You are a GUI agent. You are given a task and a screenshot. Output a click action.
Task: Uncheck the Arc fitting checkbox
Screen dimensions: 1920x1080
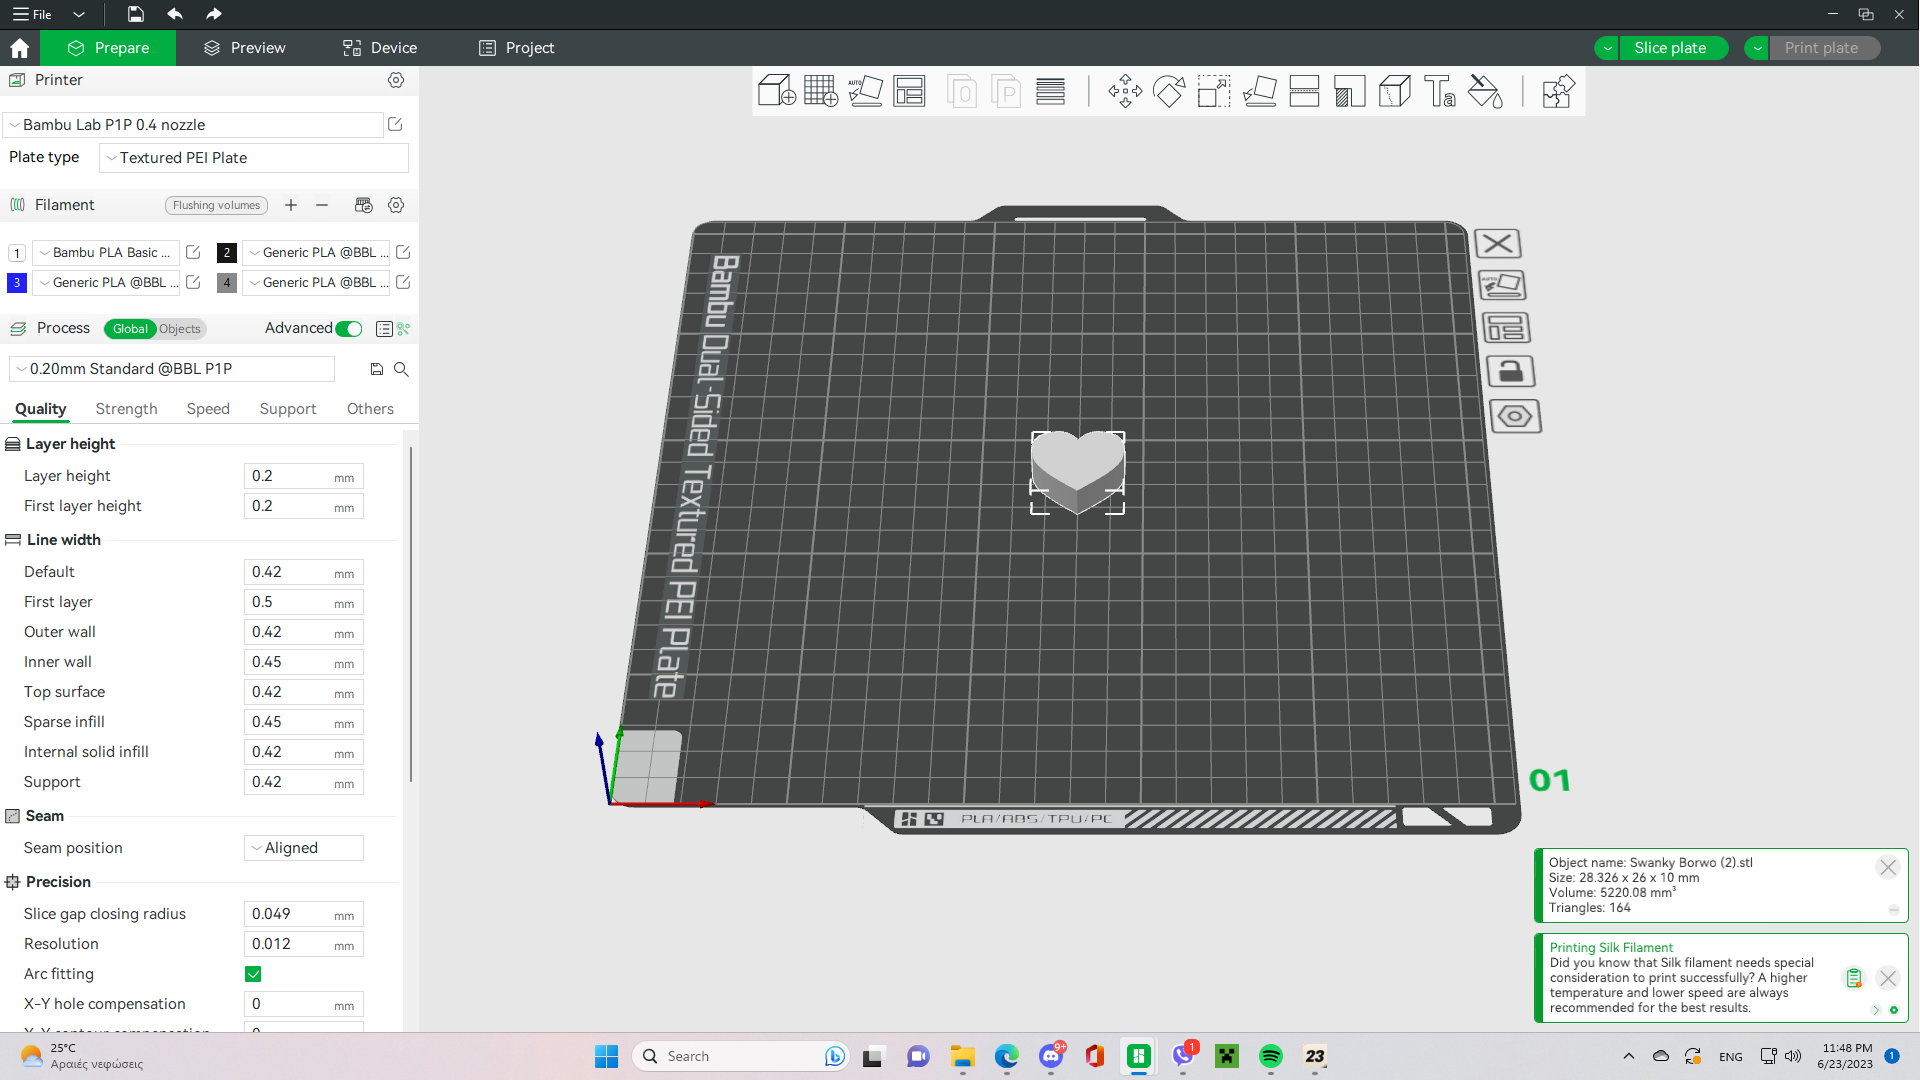click(253, 974)
